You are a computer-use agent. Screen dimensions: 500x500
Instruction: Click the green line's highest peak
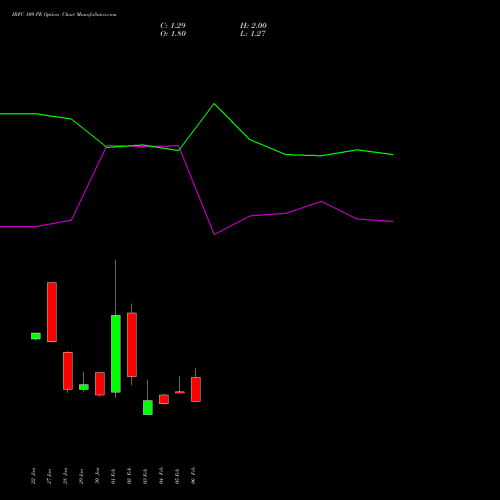[214, 104]
